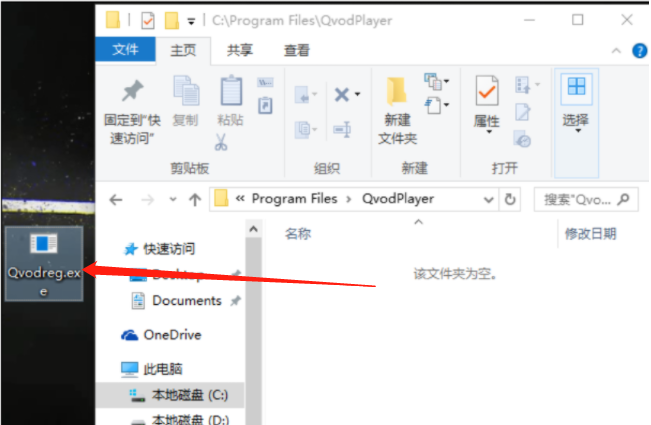Open the recent locations dropdown arrow
Screen dimensions: 651x425
pos(173,200)
